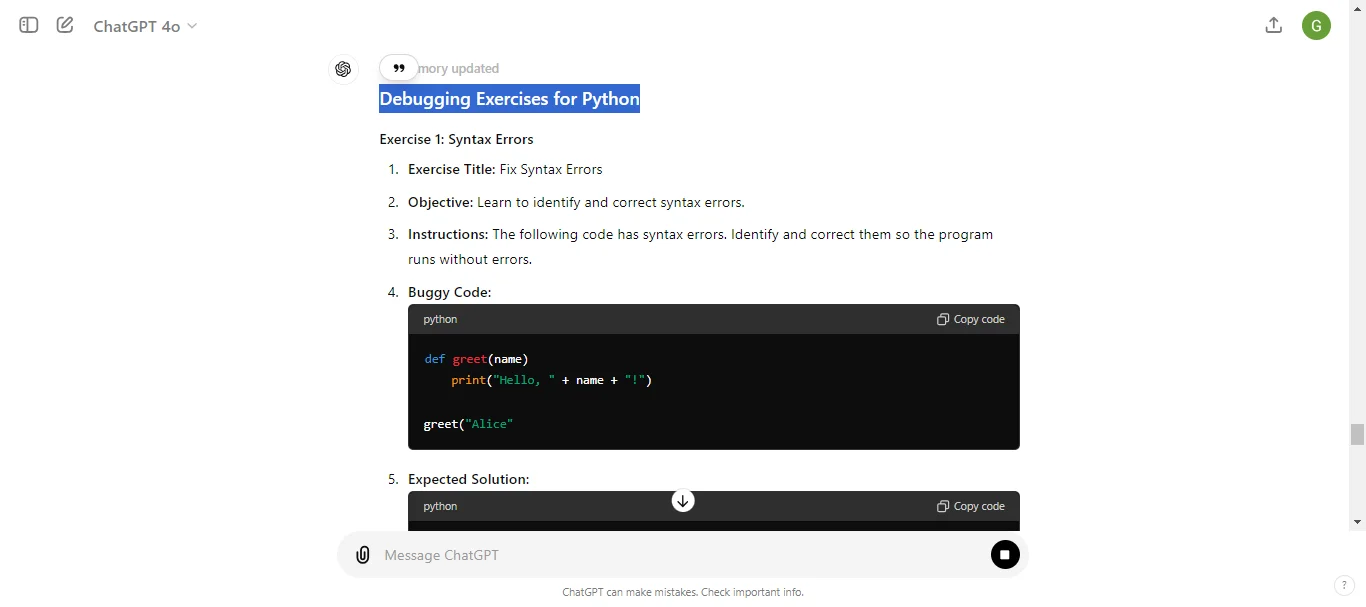The image size is (1366, 607).
Task: Attach a file using the paperclip icon
Action: point(362,554)
